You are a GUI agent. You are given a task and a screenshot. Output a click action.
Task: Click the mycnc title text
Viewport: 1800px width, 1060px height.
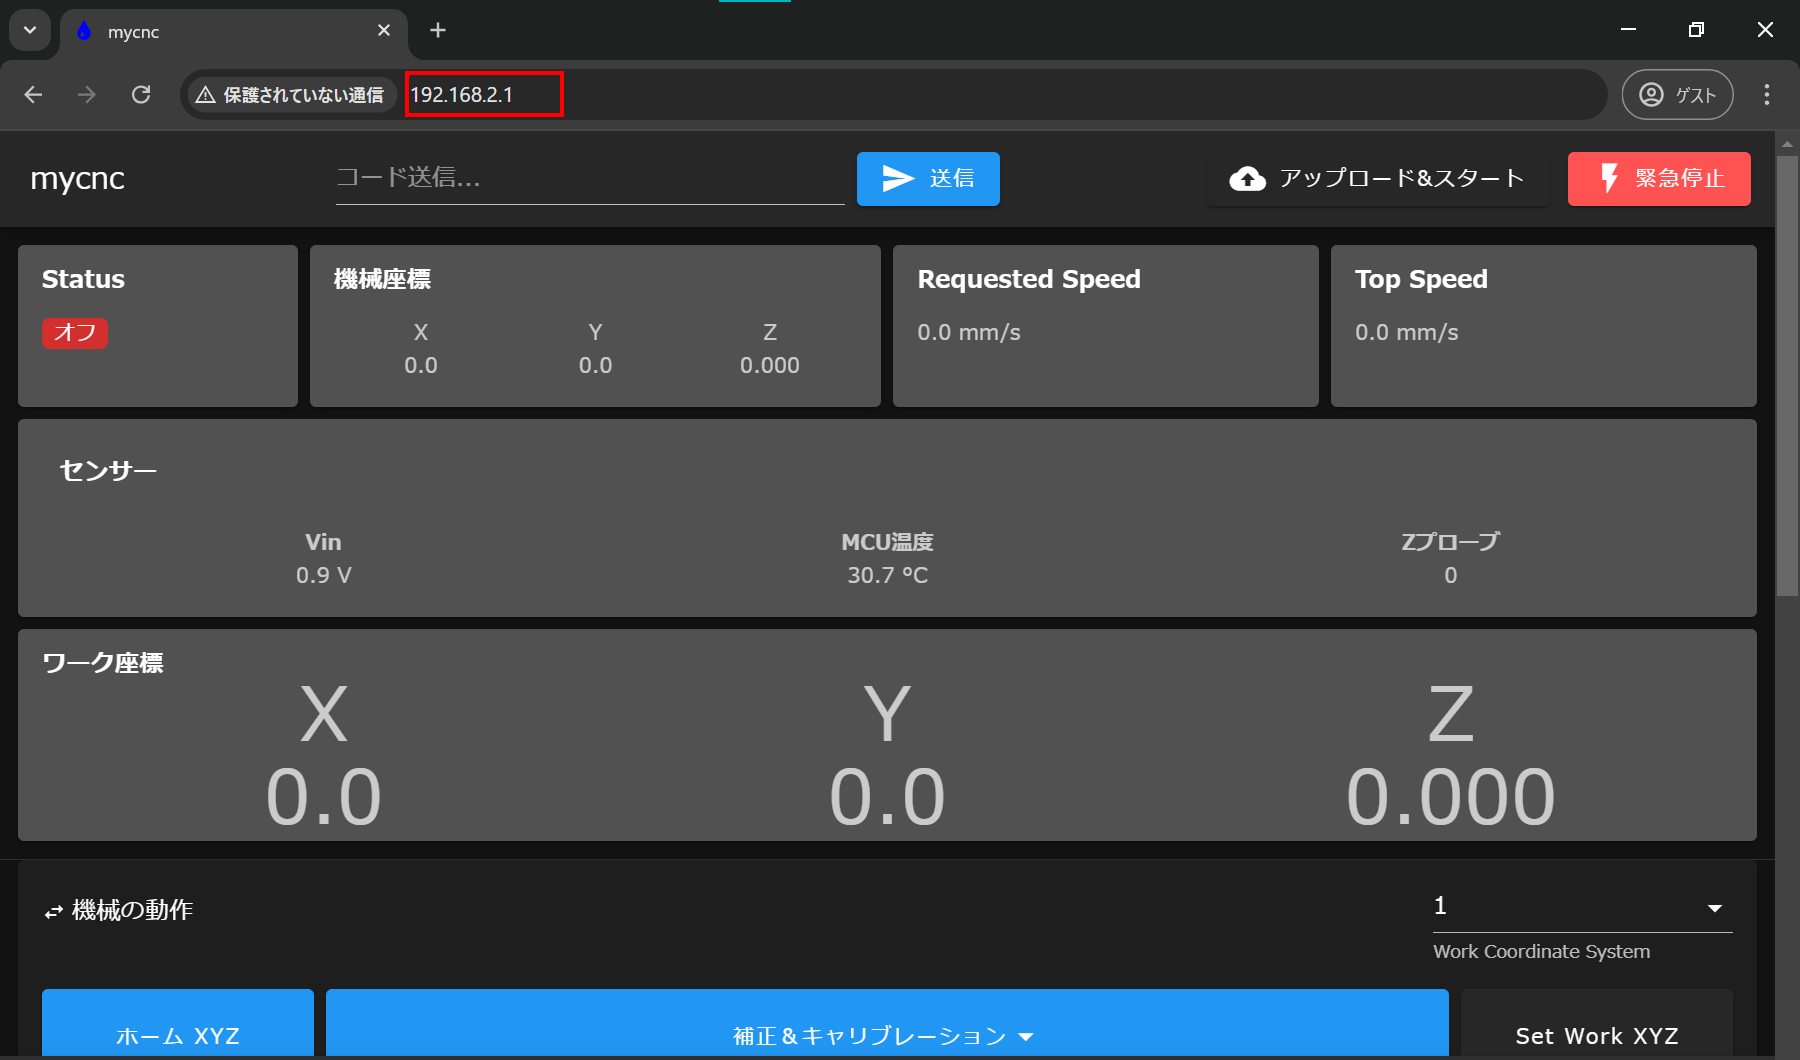pyautogui.click(x=78, y=178)
